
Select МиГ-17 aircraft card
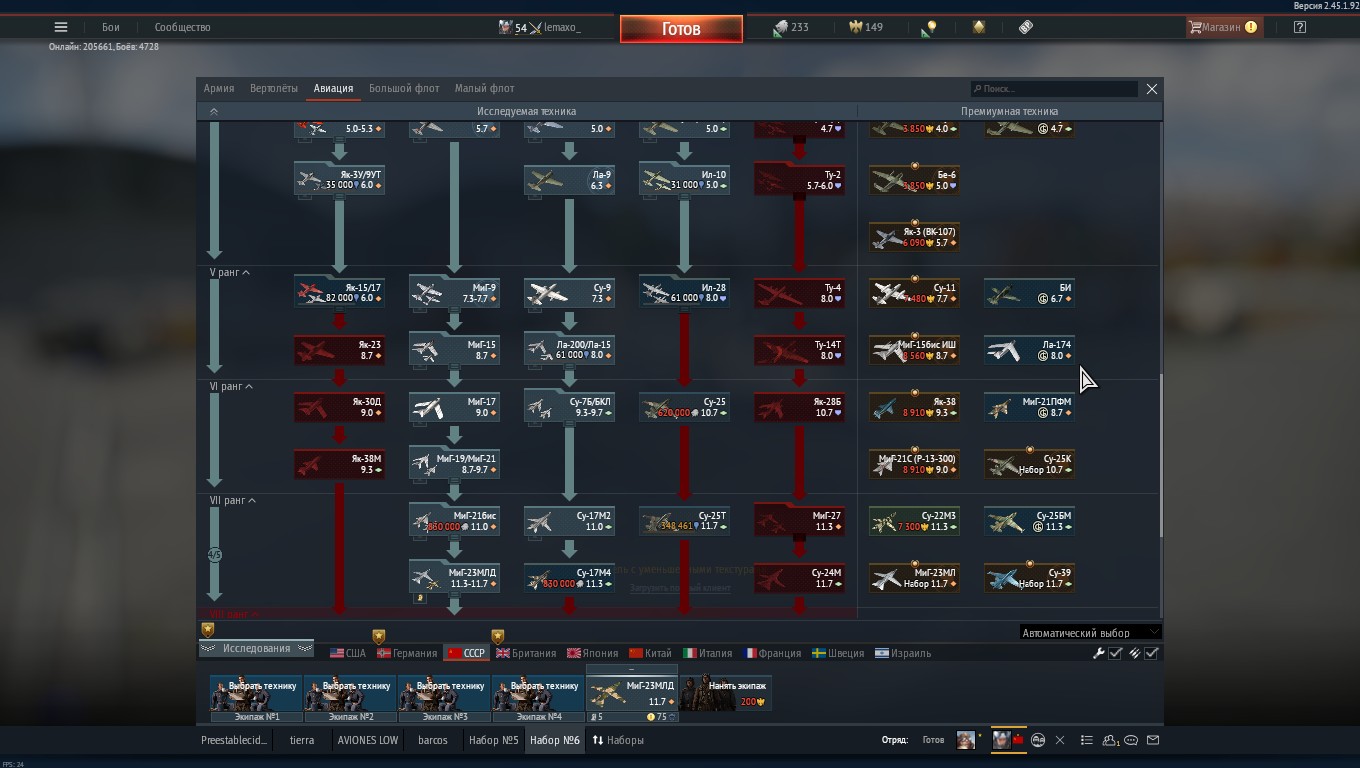pyautogui.click(x=454, y=406)
